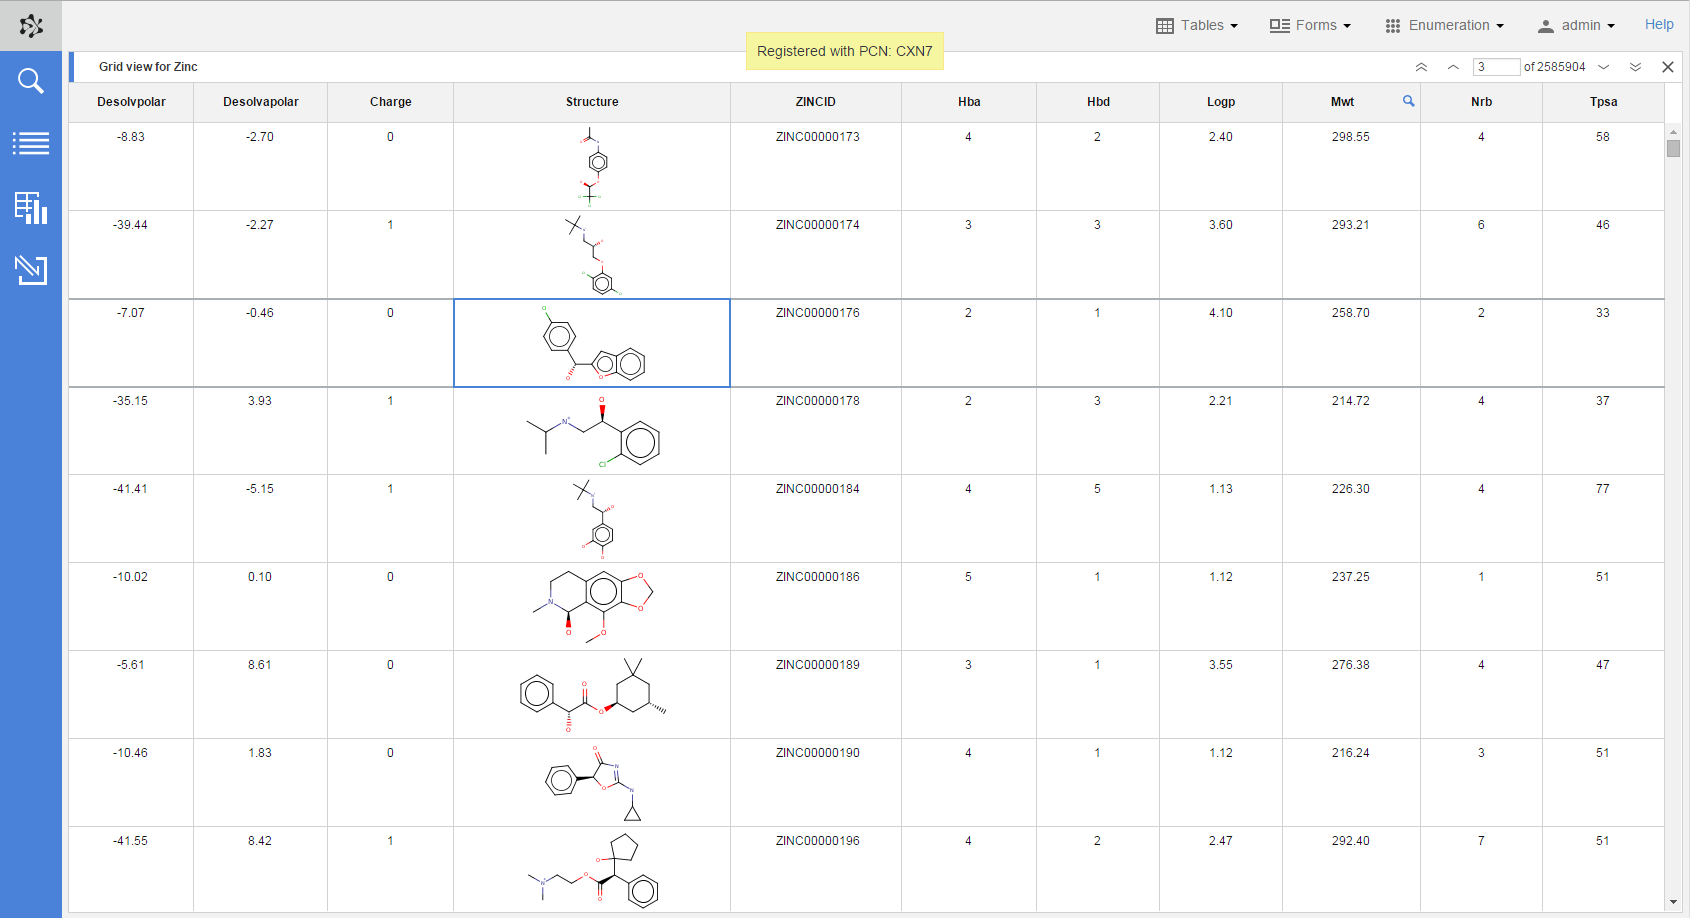Open the admin user menu
Image resolution: width=1690 pixels, height=918 pixels.
pyautogui.click(x=1576, y=25)
